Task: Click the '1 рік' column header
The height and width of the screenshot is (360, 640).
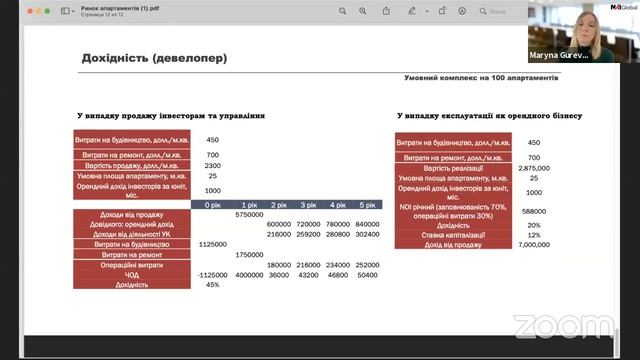Action: pyautogui.click(x=249, y=205)
